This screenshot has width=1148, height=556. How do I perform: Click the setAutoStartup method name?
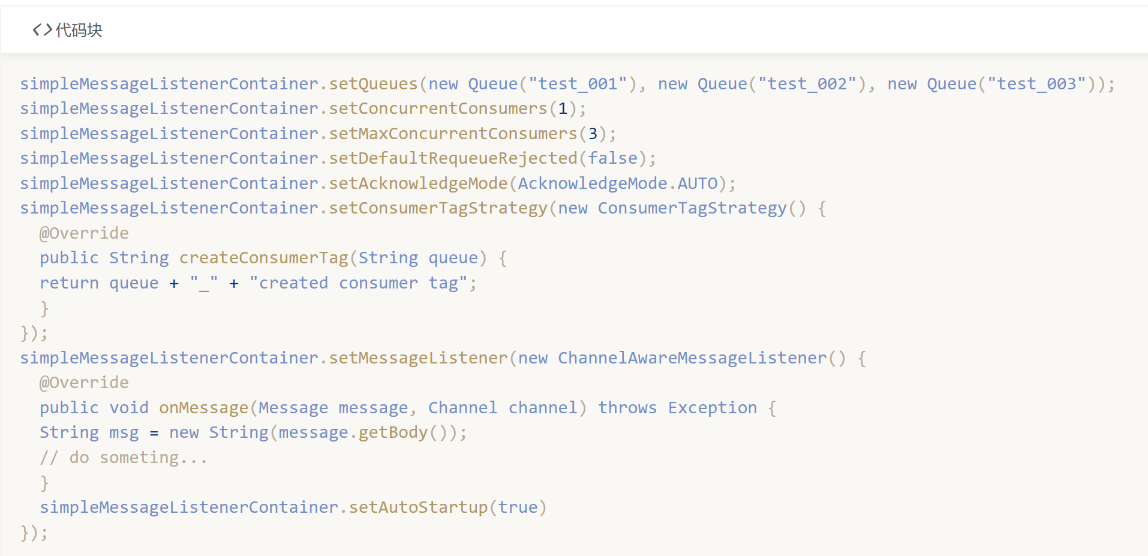pyautogui.click(x=418, y=508)
